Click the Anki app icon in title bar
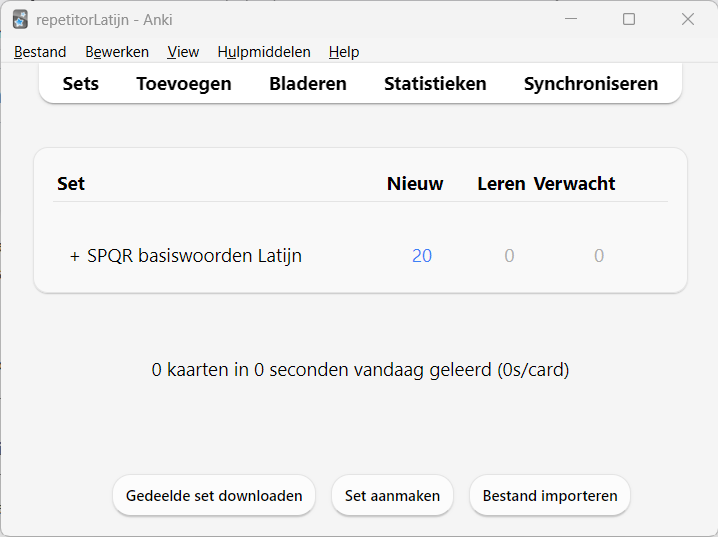 20,20
